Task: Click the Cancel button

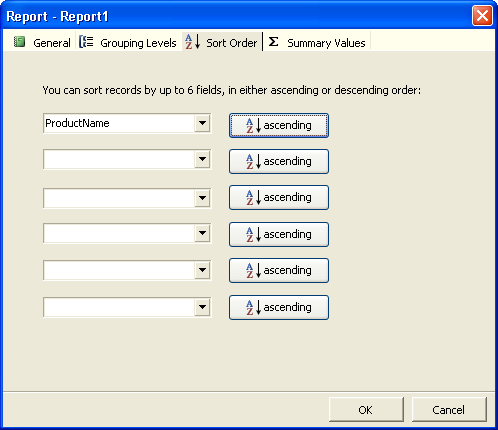Action: (449, 410)
